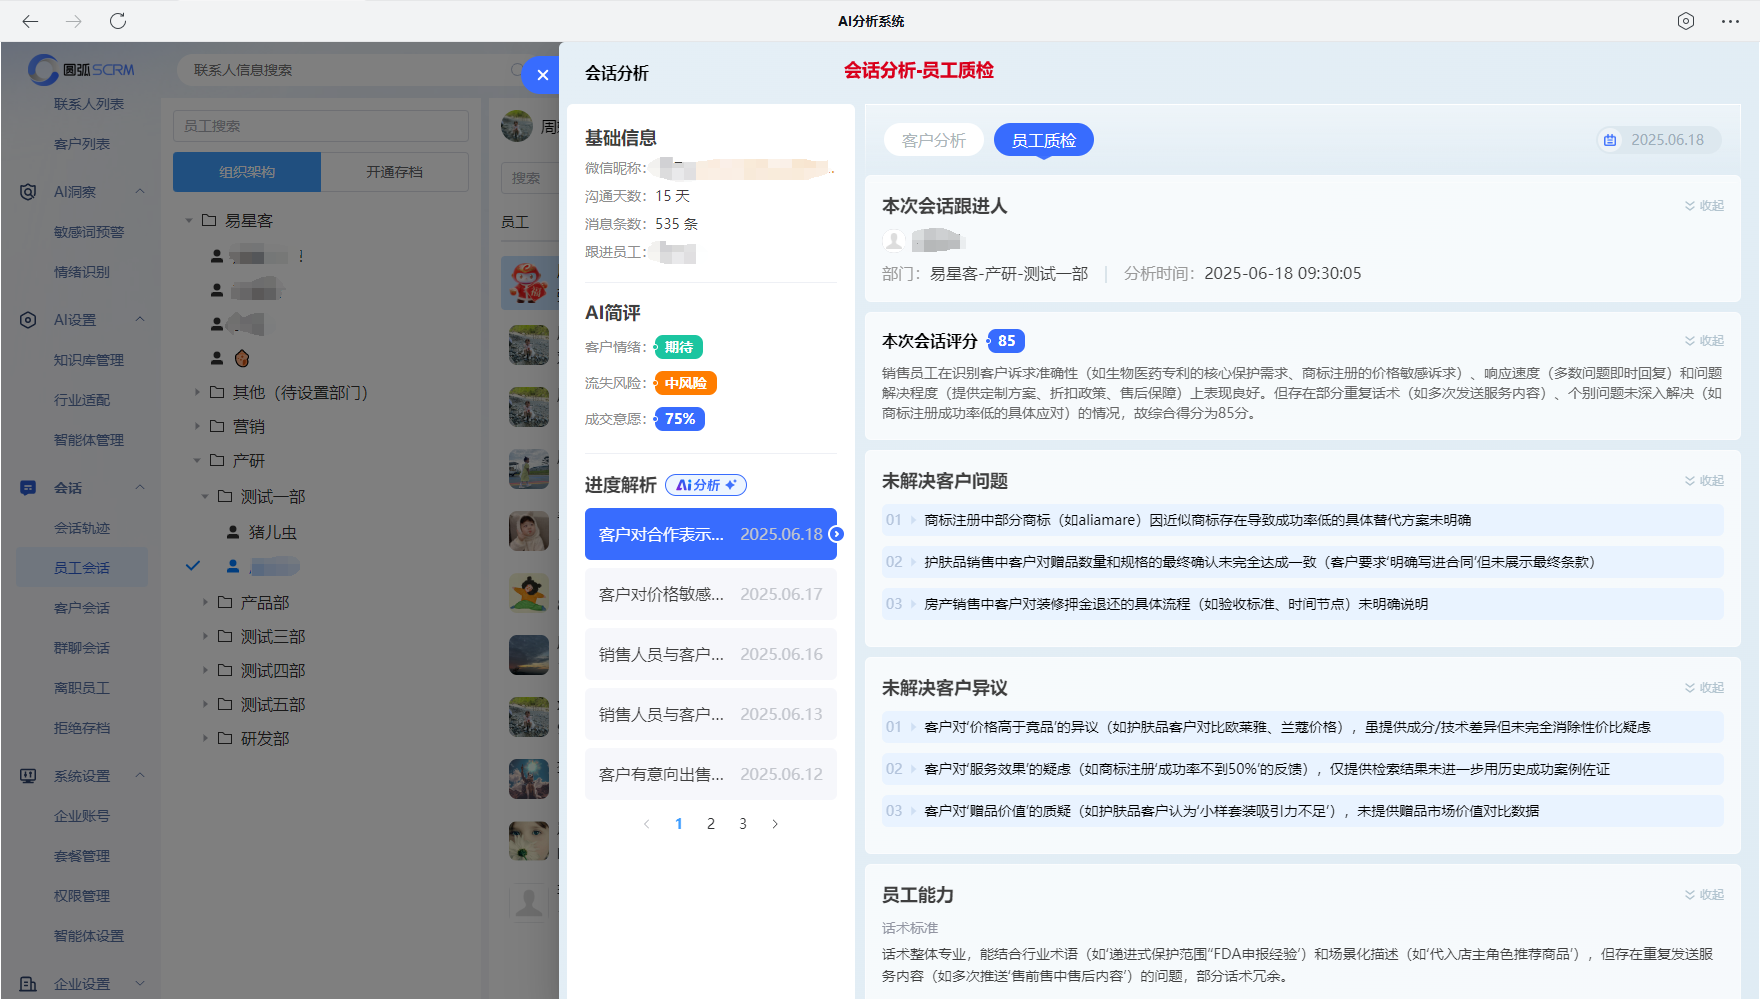The image size is (1760, 999).
Task: Click the AI洞察 sidebar icon
Action: click(x=28, y=192)
